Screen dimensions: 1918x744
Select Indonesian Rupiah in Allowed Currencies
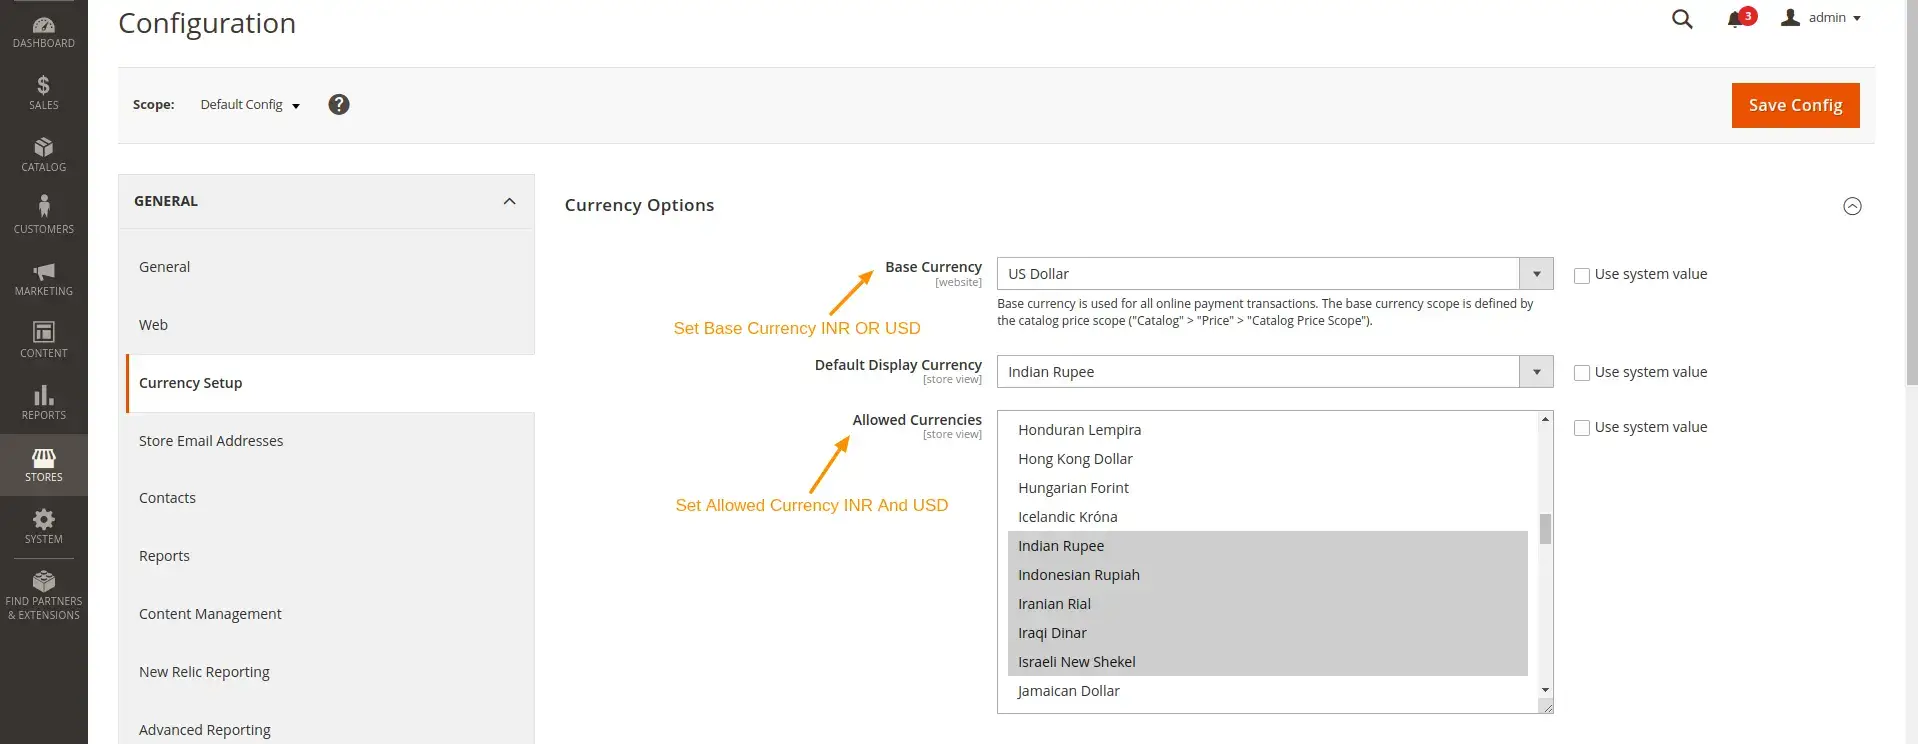click(1267, 575)
